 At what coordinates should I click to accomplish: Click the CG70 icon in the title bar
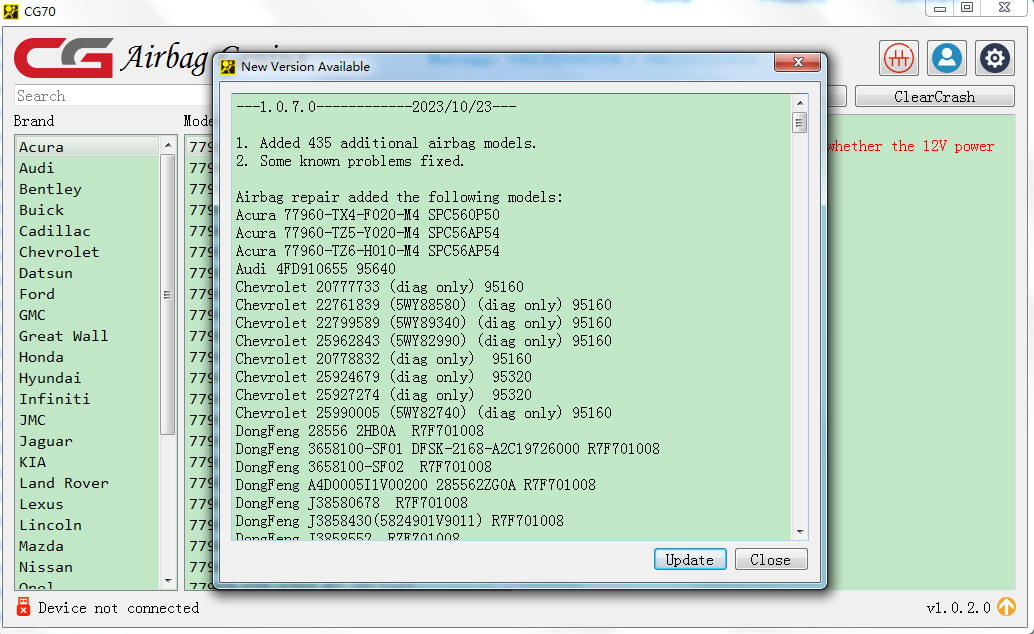11,11
